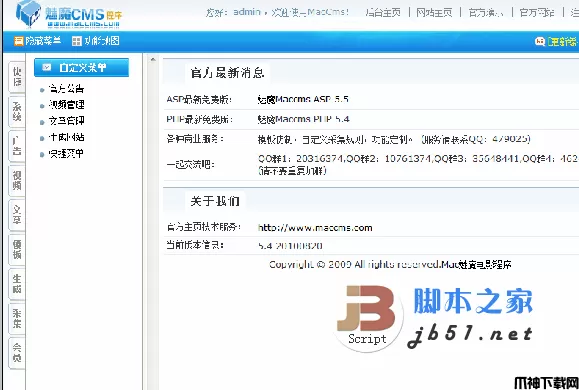Image resolution: width=579 pixels, height=390 pixels.
Task: Click the chat bubble icon in the blue bar
Action: (x=540, y=41)
